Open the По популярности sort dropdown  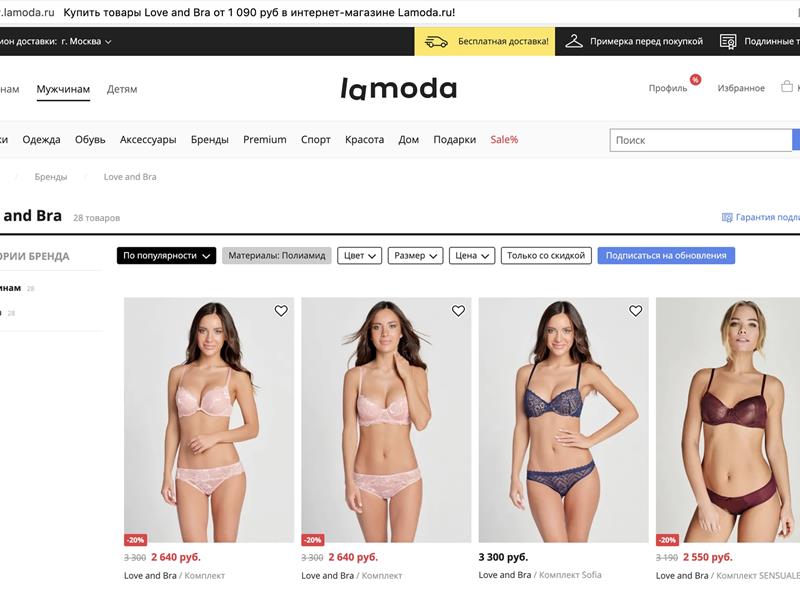pos(166,256)
